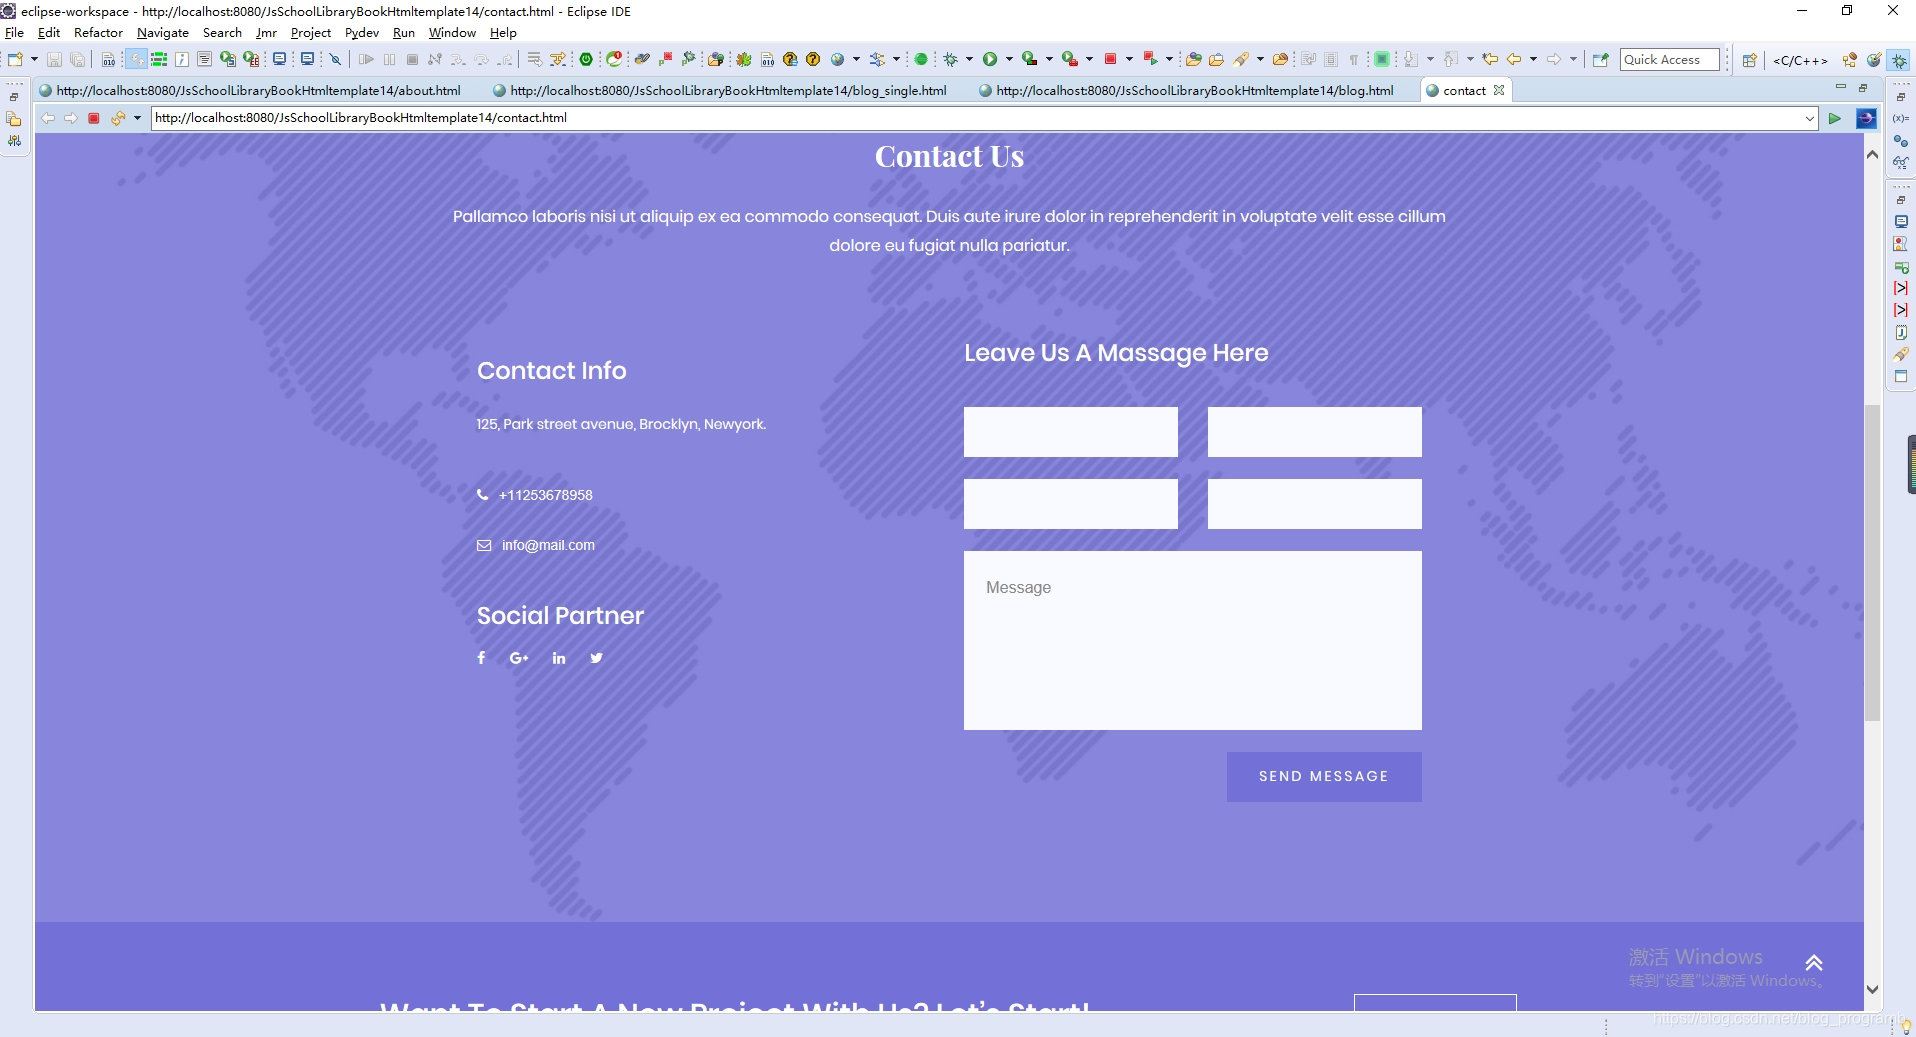Open the Navigate menu
Image resolution: width=1916 pixels, height=1037 pixels.
163,33
